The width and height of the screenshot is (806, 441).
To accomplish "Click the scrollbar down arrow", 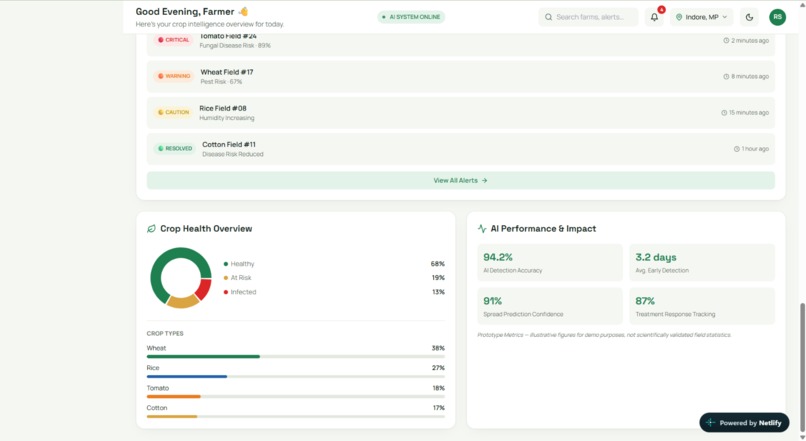I will [x=802, y=437].
